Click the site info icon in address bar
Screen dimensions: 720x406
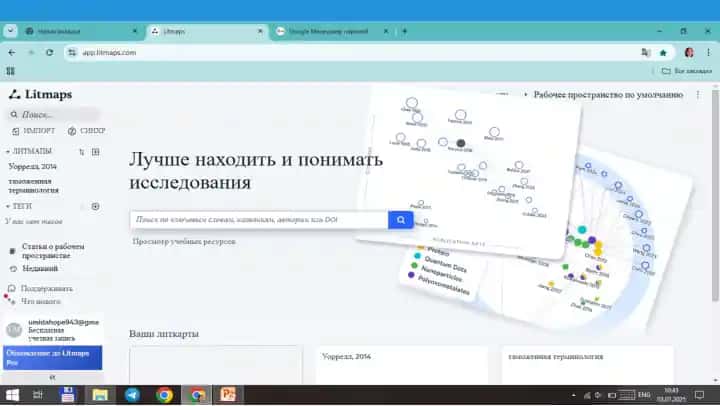(72, 53)
